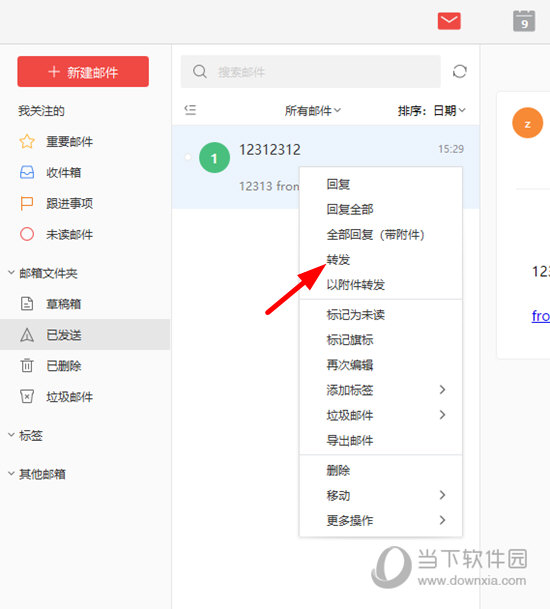Click the blue fro link in reading pane
Screen dimensions: 550x609
click(x=541, y=316)
